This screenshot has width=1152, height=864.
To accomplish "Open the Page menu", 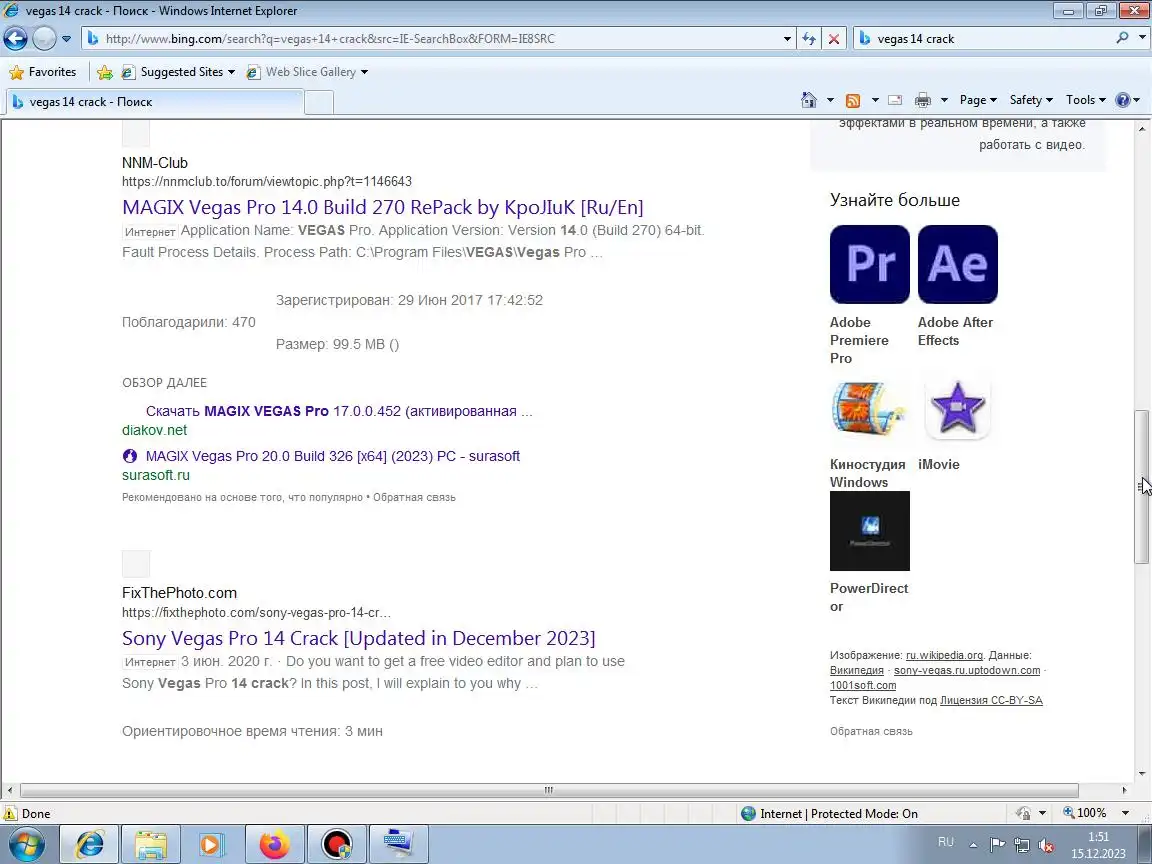I will pyautogui.click(x=978, y=100).
